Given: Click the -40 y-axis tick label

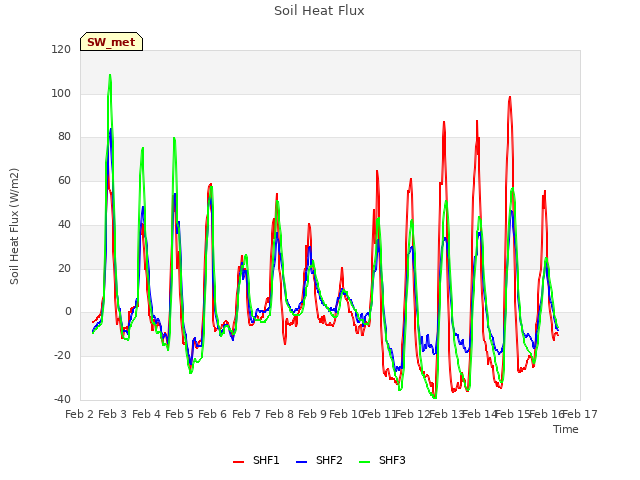Looking at the screenshot, I should (x=62, y=399).
